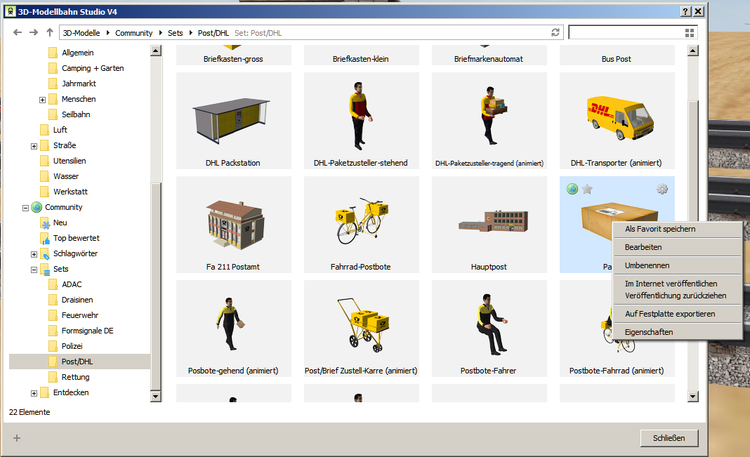Select Im Internet veröffentlichen
Viewport: 750px width, 457px height.
tap(677, 284)
